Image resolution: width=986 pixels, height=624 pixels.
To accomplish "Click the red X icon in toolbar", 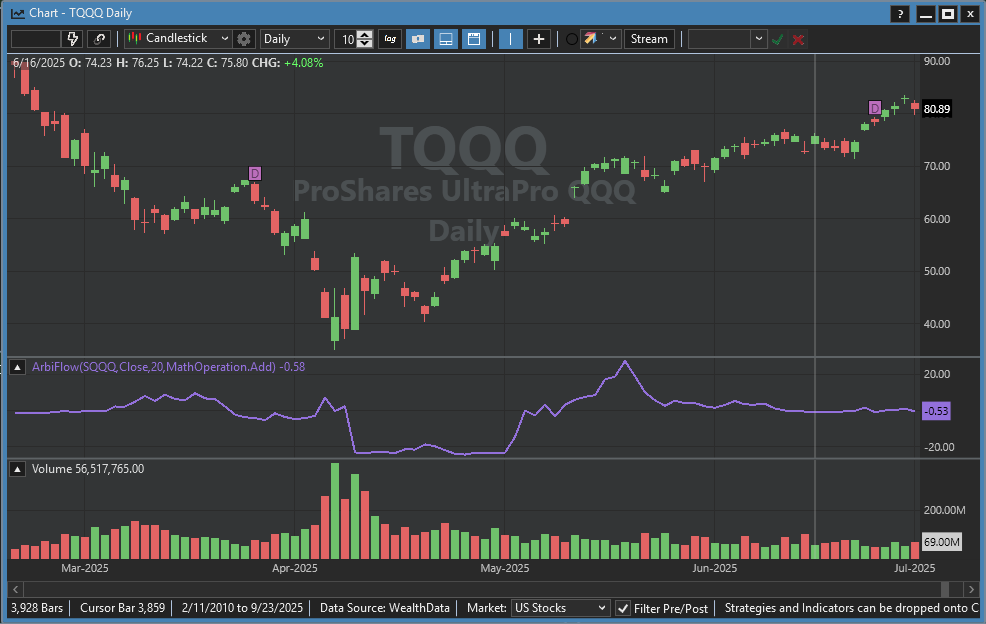I will [x=798, y=39].
